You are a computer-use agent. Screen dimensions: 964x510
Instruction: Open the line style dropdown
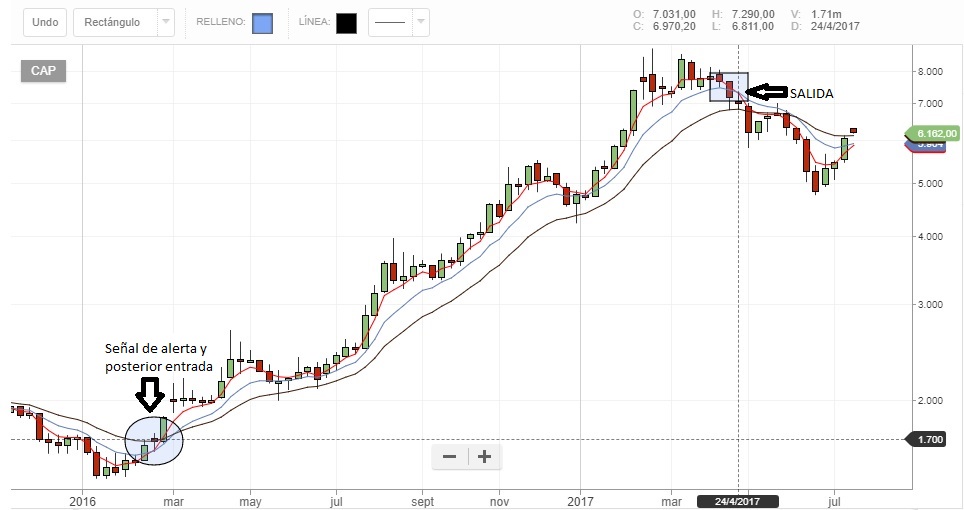[x=398, y=22]
